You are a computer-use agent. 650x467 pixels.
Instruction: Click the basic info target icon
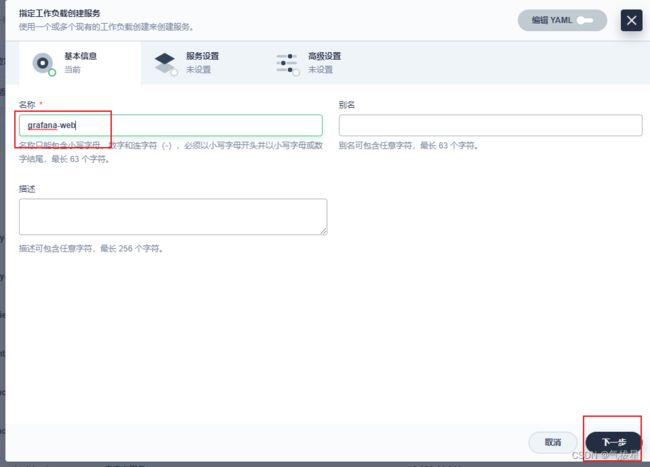[43, 63]
